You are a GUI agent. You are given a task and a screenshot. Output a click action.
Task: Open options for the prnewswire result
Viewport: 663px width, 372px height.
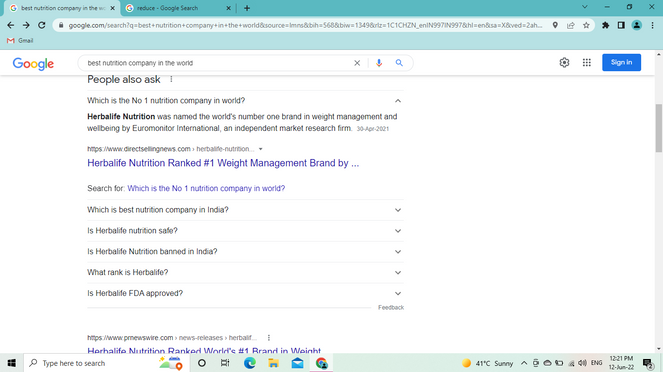coord(268,337)
